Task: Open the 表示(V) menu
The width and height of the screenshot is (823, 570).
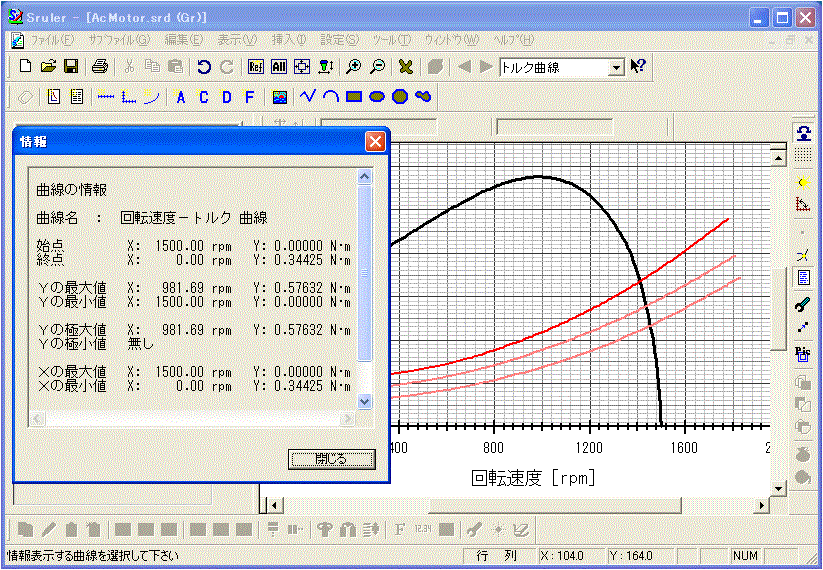Action: point(237,40)
